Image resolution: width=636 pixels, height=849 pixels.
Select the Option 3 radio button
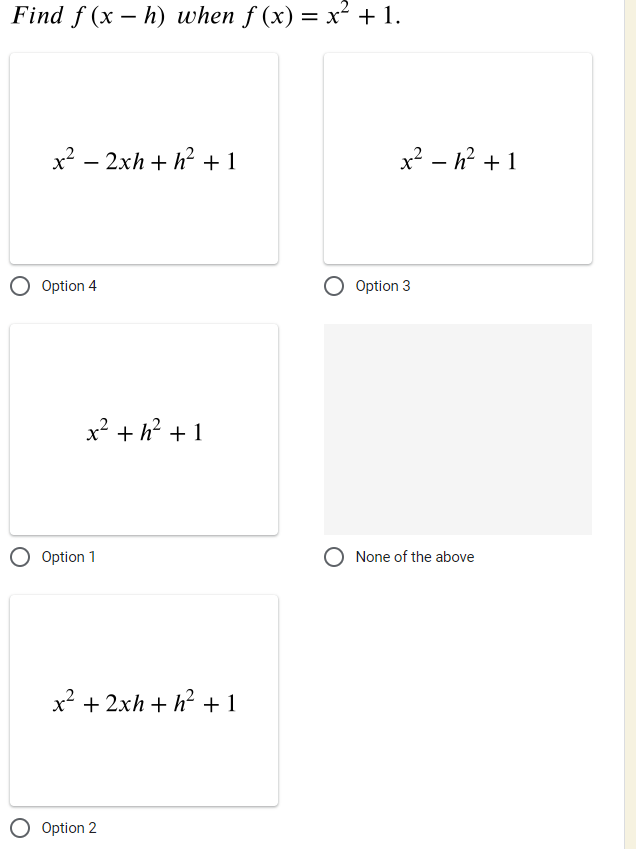pos(334,286)
